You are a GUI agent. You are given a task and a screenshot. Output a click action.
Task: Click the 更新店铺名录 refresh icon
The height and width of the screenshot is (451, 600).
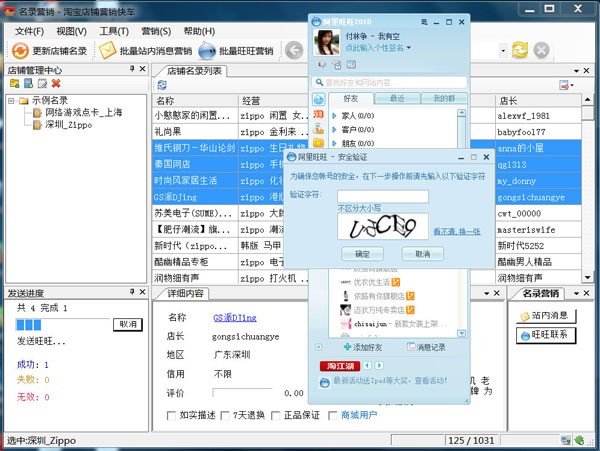pyautogui.click(x=20, y=50)
